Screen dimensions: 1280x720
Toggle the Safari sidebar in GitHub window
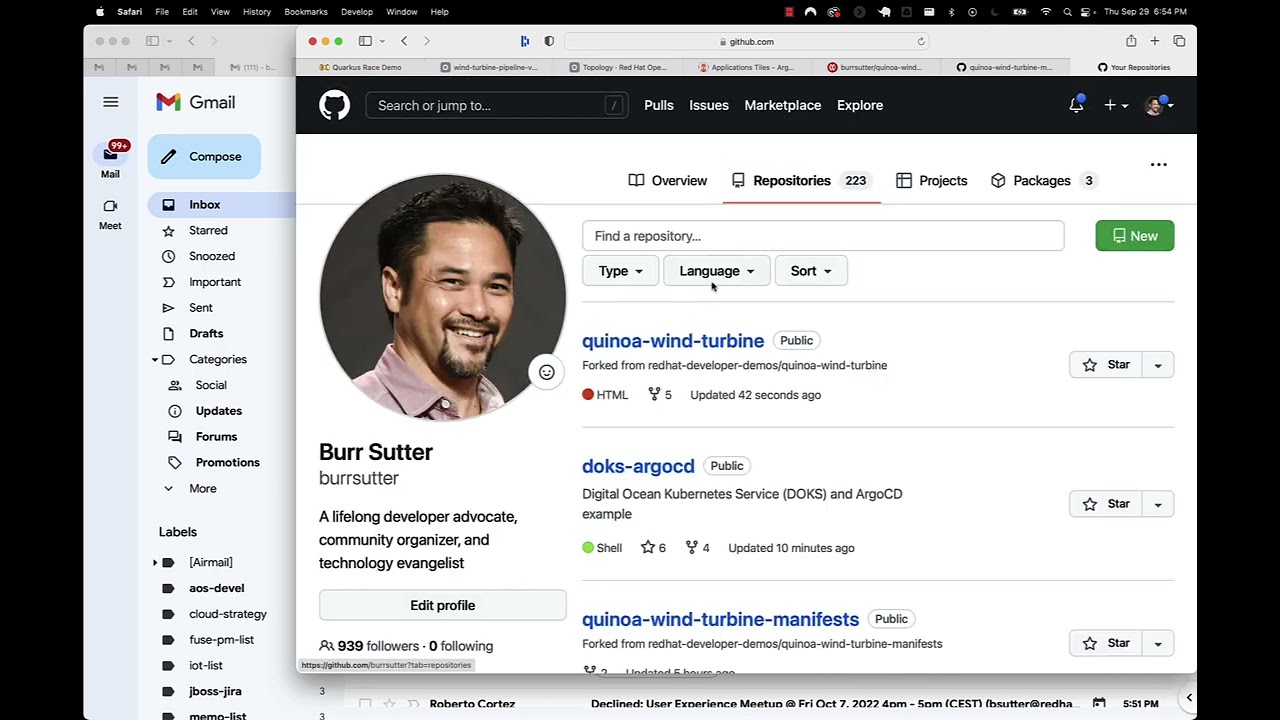(365, 41)
